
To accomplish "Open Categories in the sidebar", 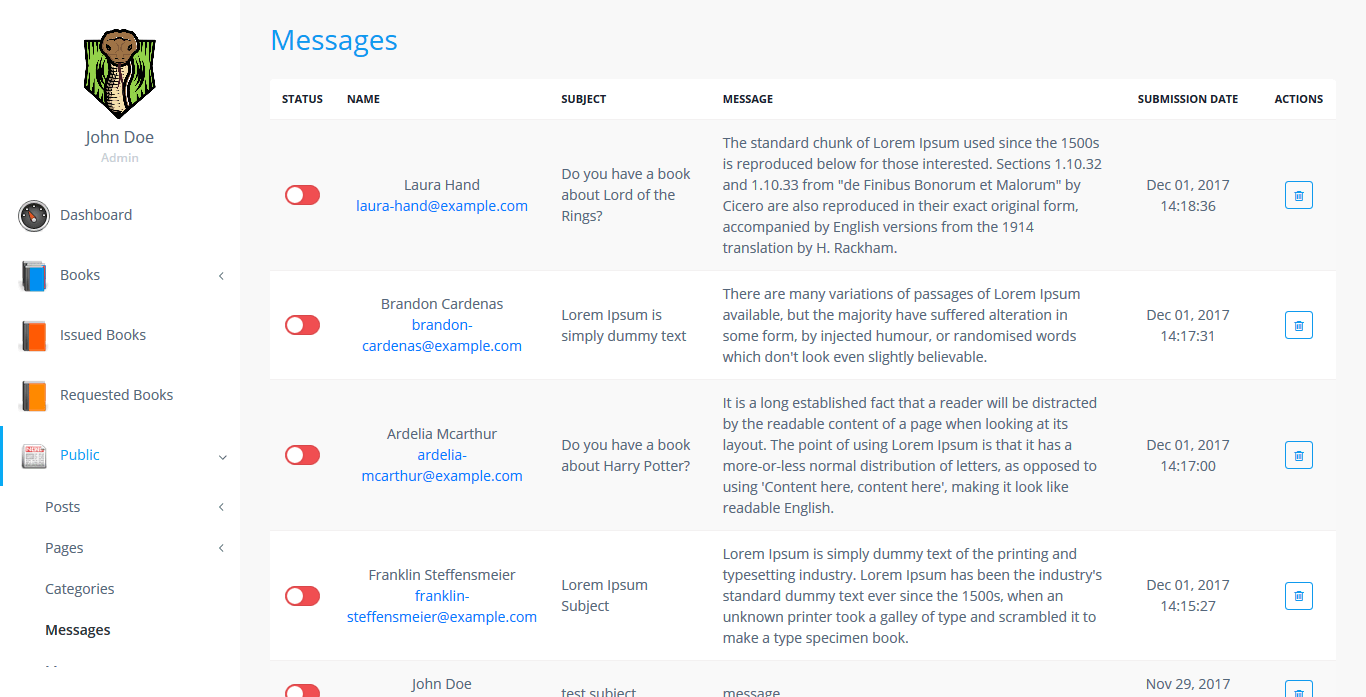I will [x=80, y=589].
